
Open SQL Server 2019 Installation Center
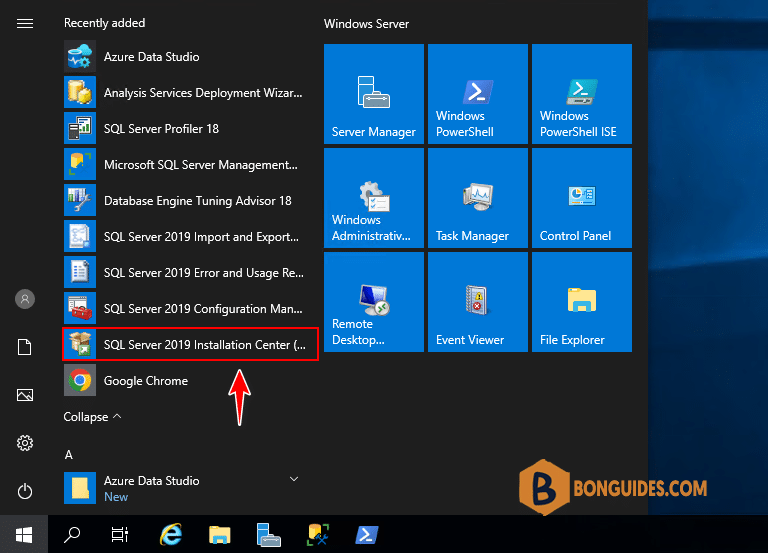[191, 344]
